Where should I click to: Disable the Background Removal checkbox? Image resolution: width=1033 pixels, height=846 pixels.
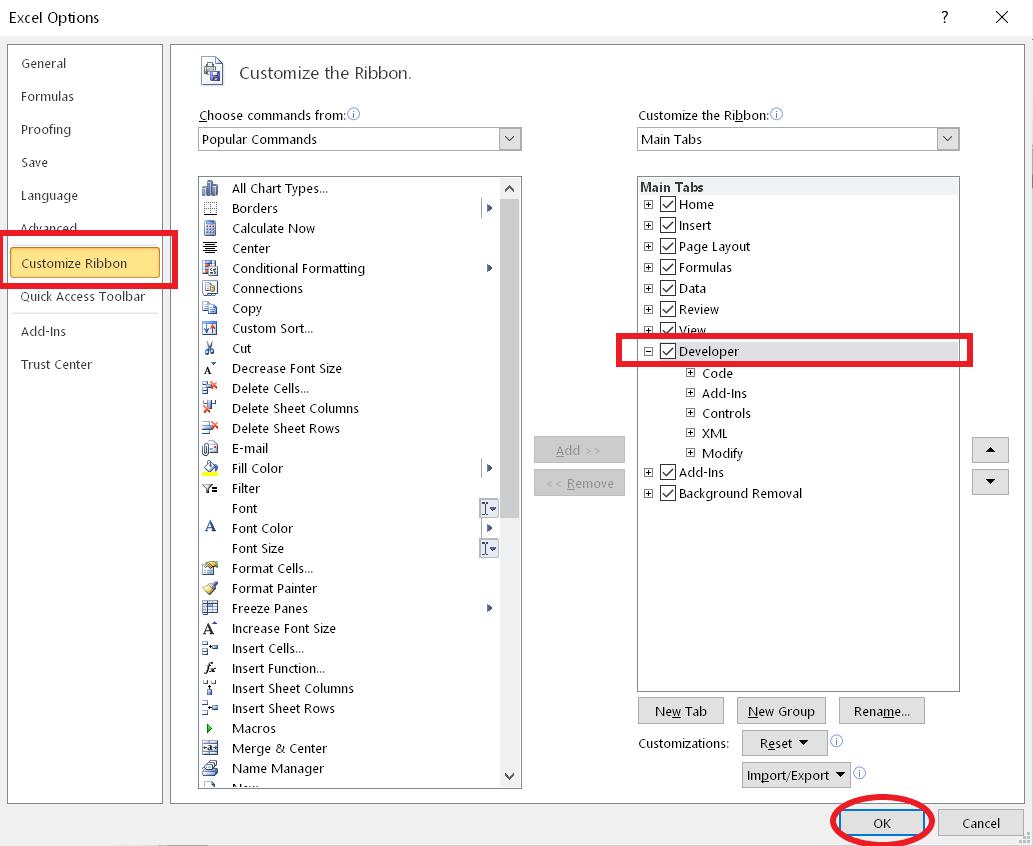tap(668, 493)
